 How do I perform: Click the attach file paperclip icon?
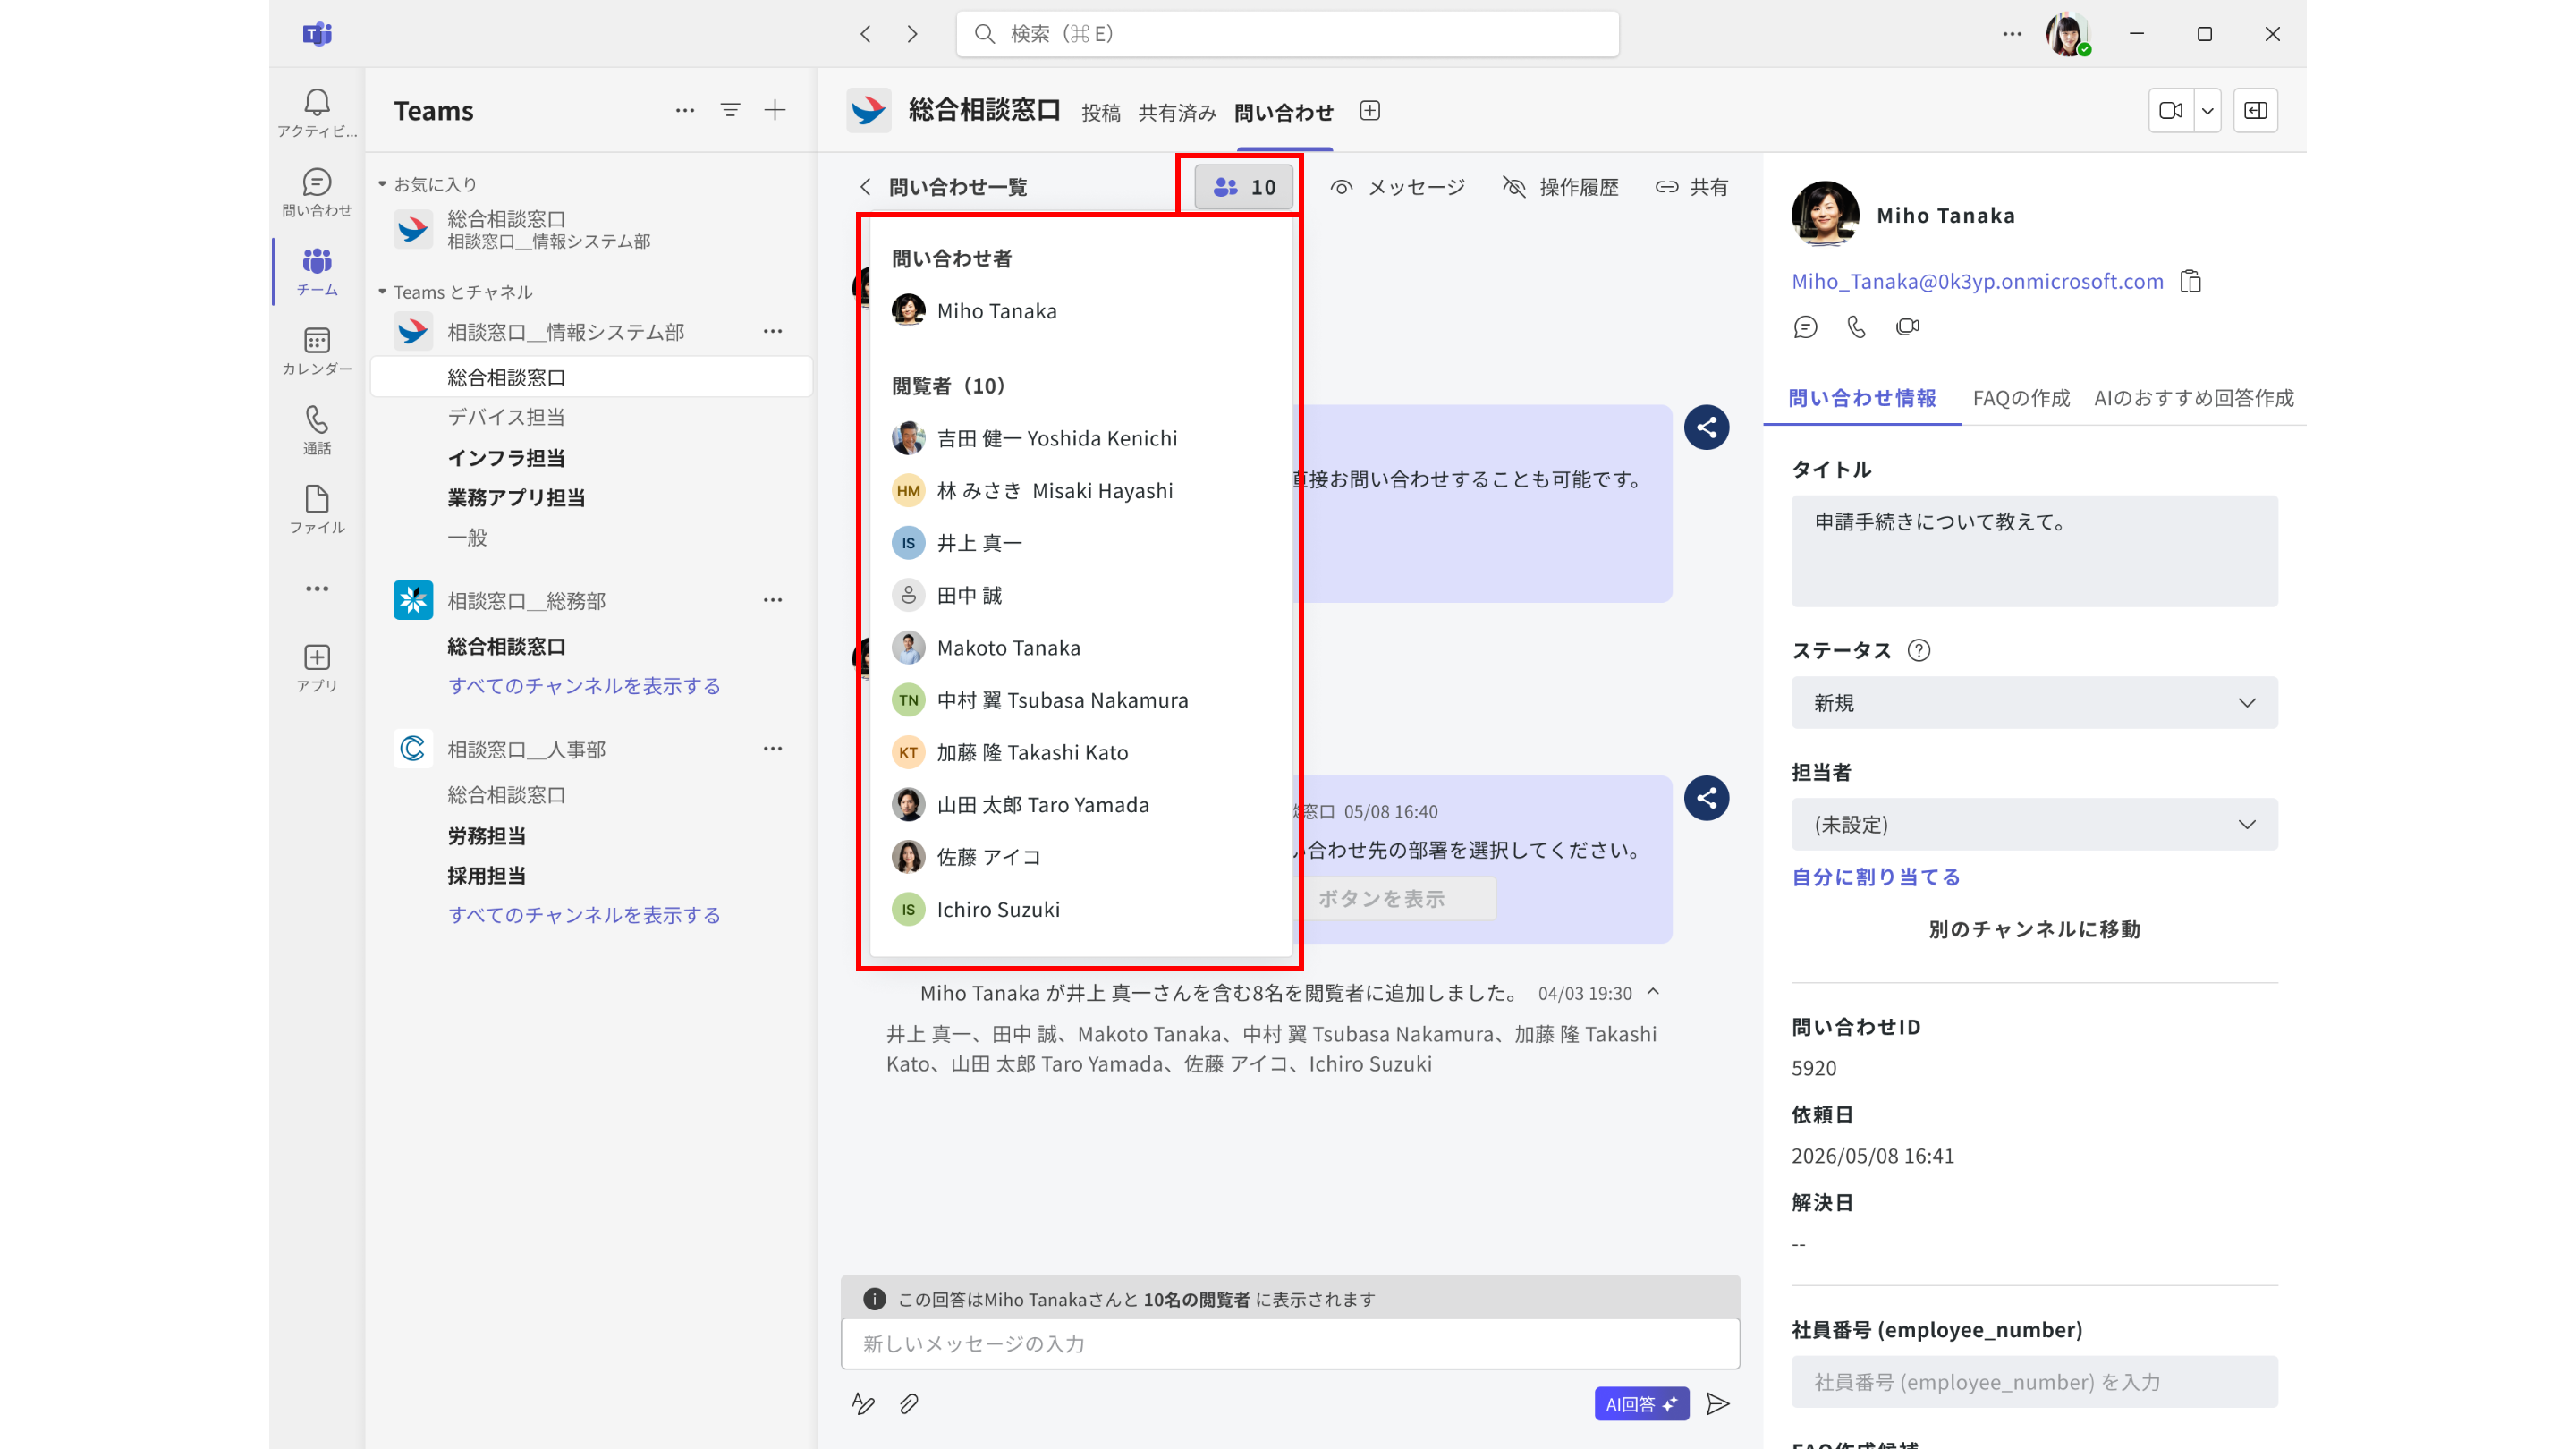point(908,1404)
